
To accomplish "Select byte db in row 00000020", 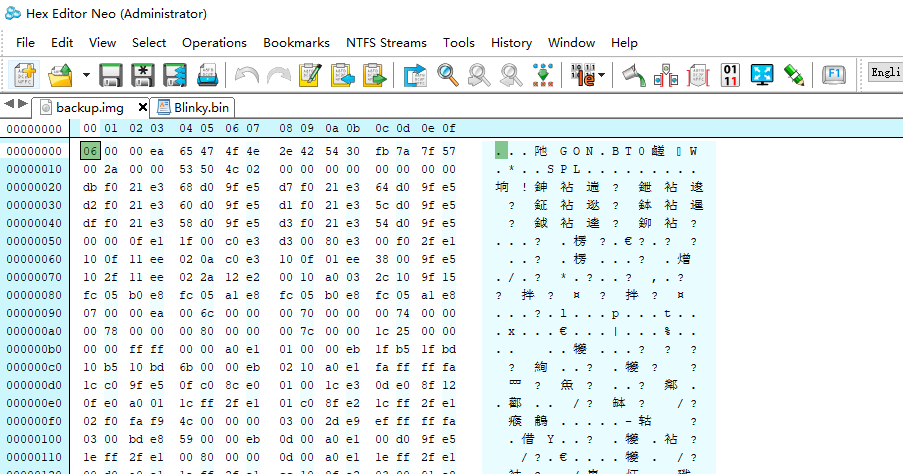I will coord(90,187).
